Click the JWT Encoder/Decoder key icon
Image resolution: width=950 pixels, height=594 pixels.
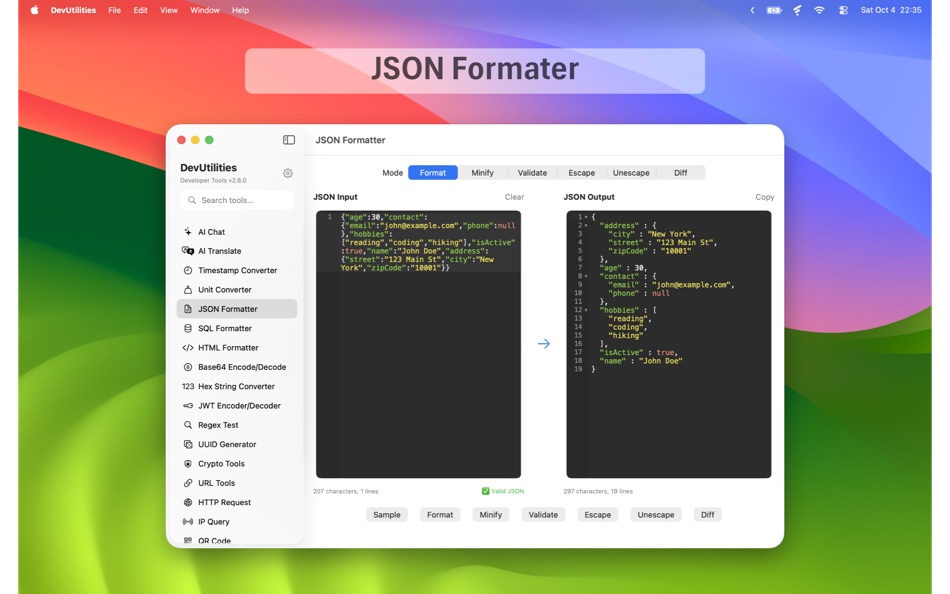click(188, 406)
